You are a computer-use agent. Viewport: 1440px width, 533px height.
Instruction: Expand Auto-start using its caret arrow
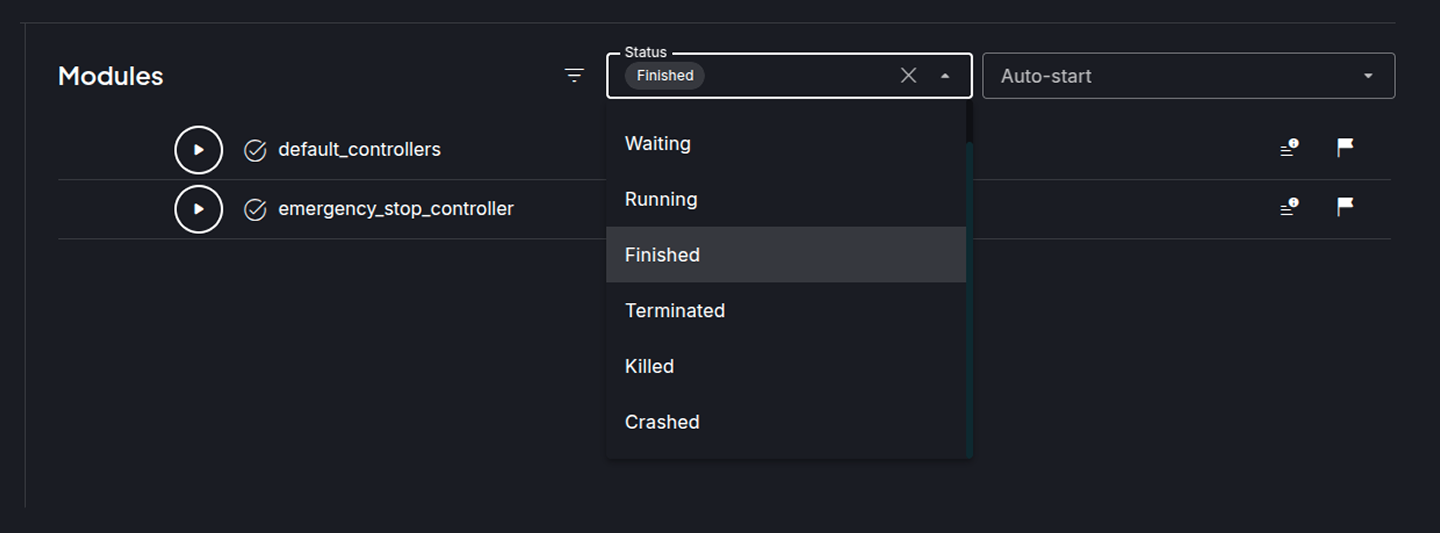coord(1368,76)
